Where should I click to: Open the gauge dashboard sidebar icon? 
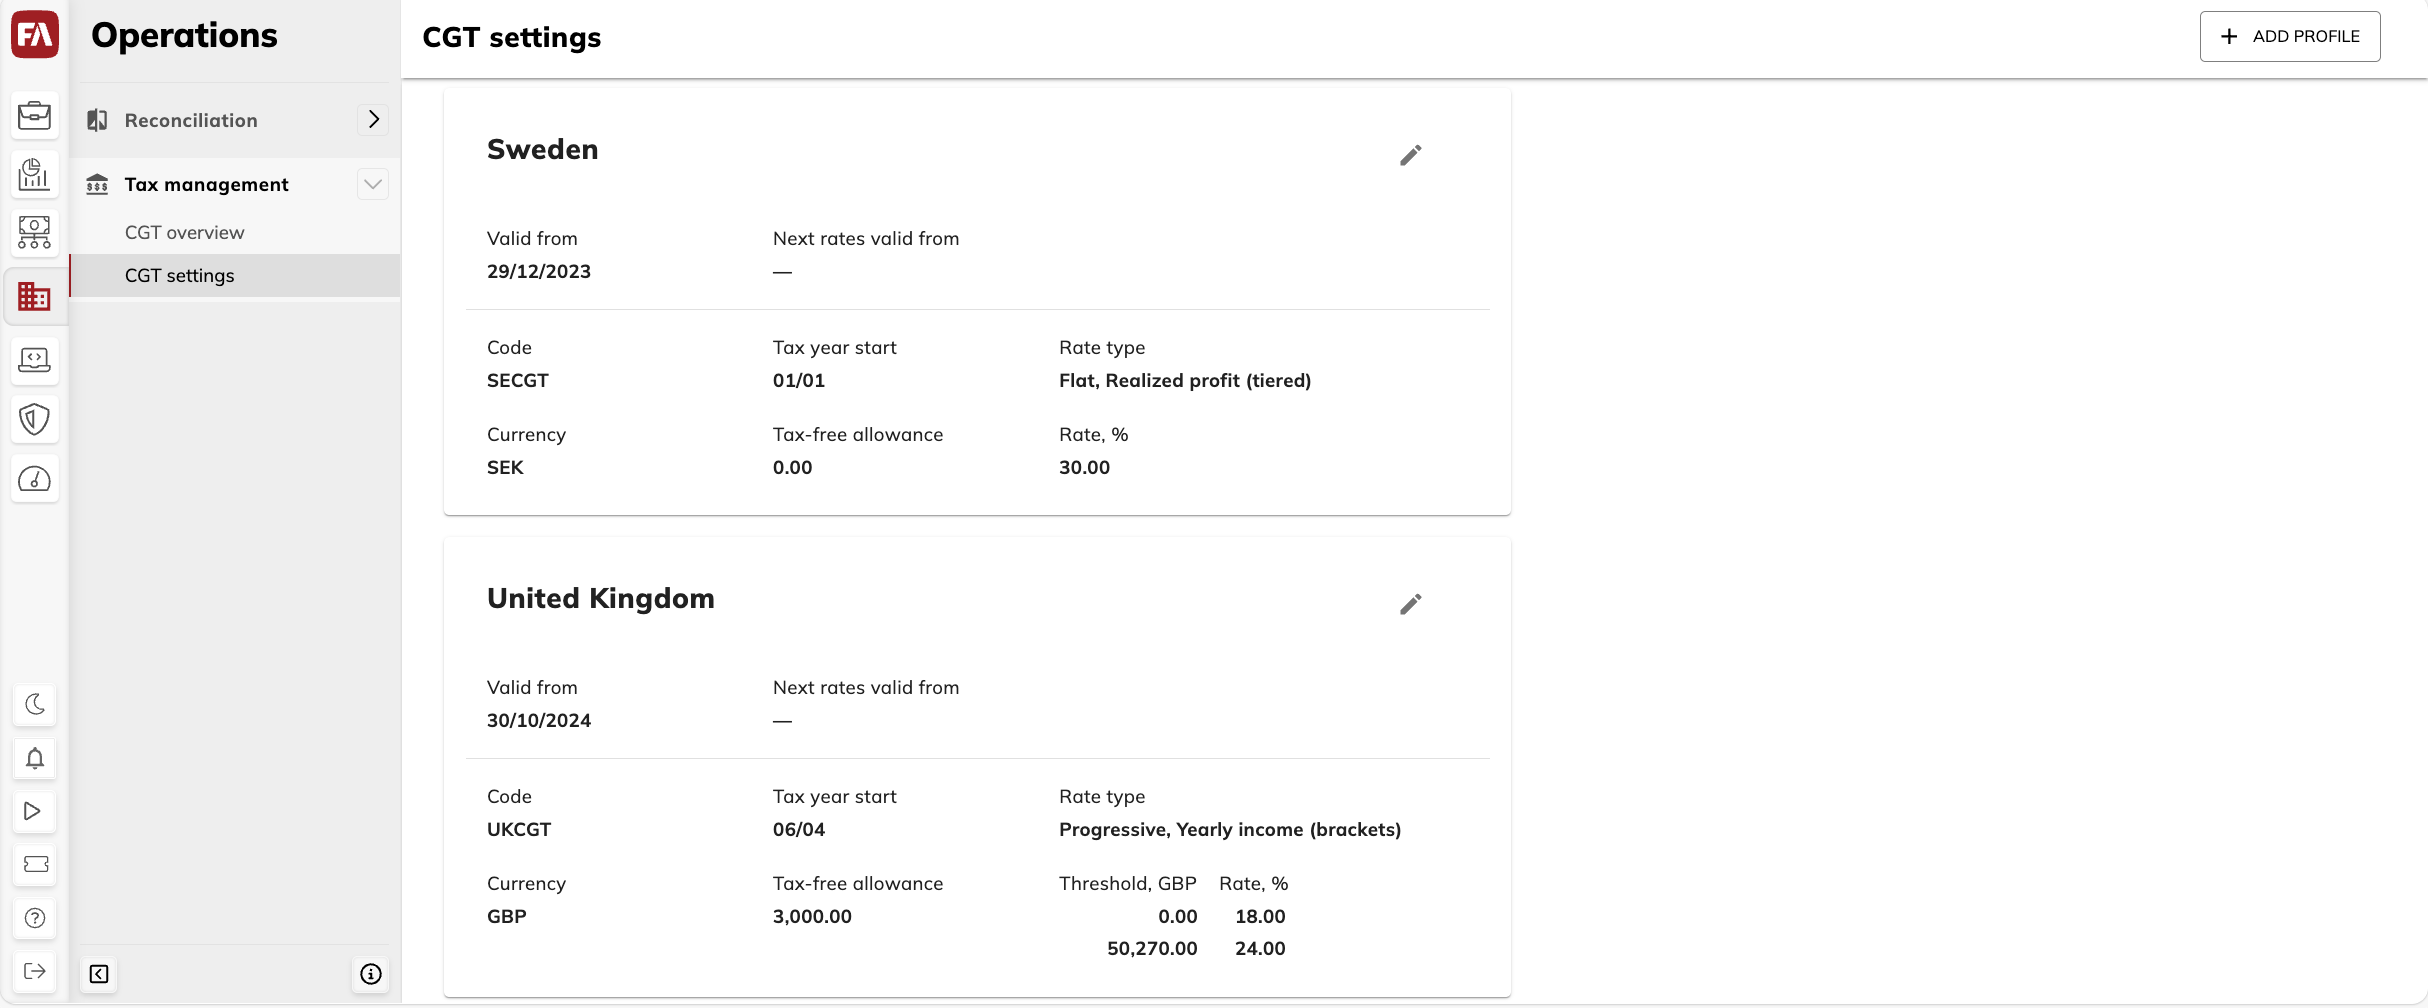point(34,479)
